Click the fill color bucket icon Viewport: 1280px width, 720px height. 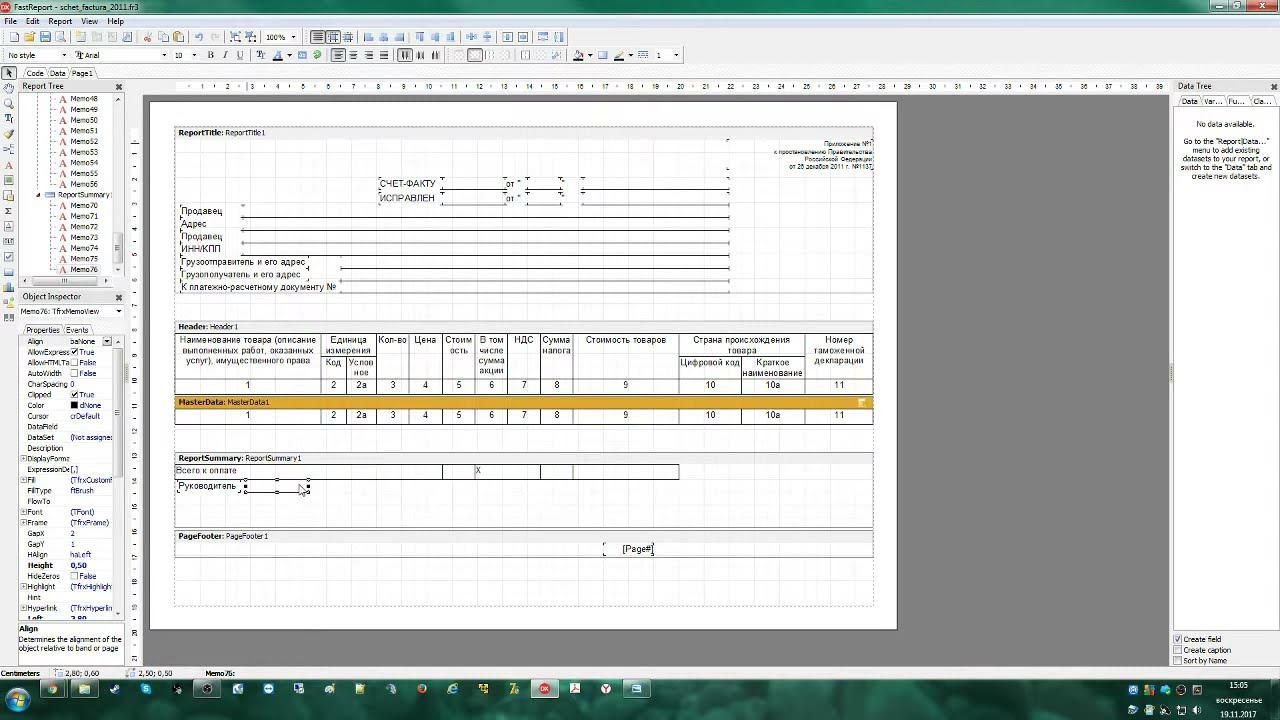click(578, 55)
